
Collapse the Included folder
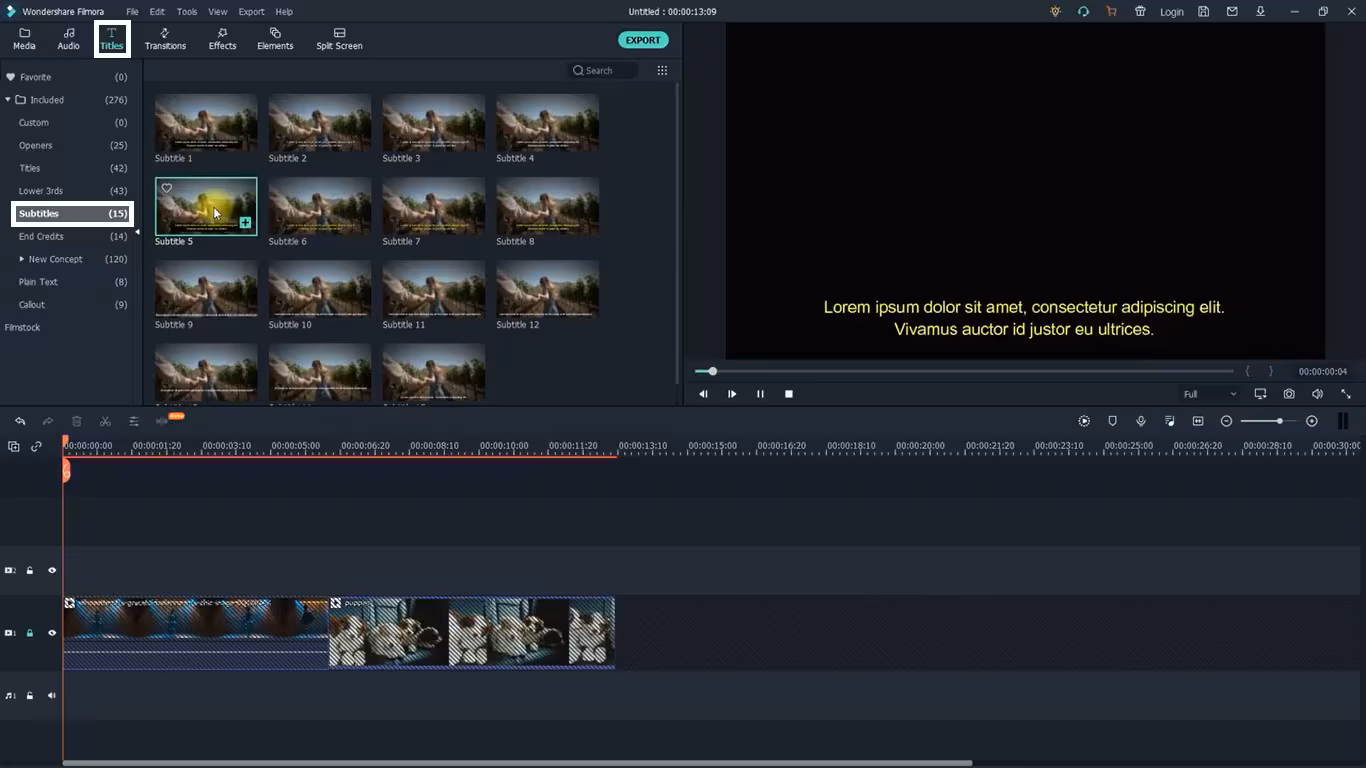tap(9, 100)
